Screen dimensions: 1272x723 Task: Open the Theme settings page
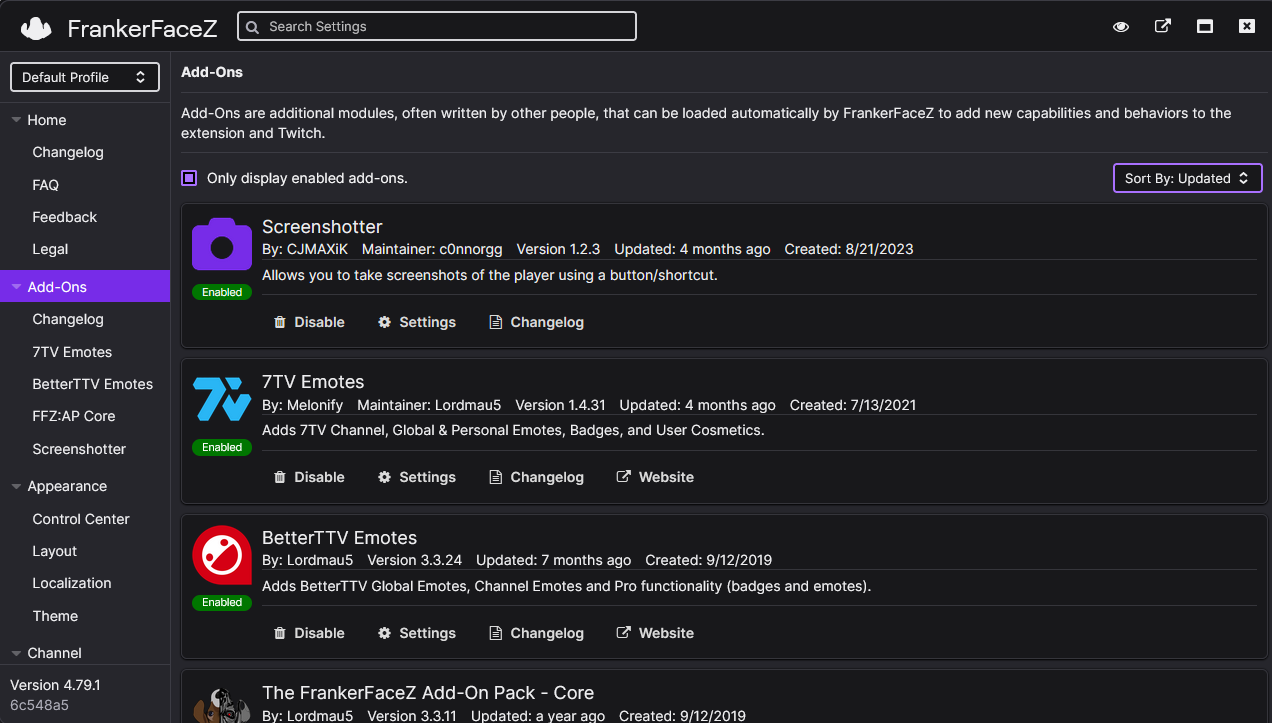[55, 616]
